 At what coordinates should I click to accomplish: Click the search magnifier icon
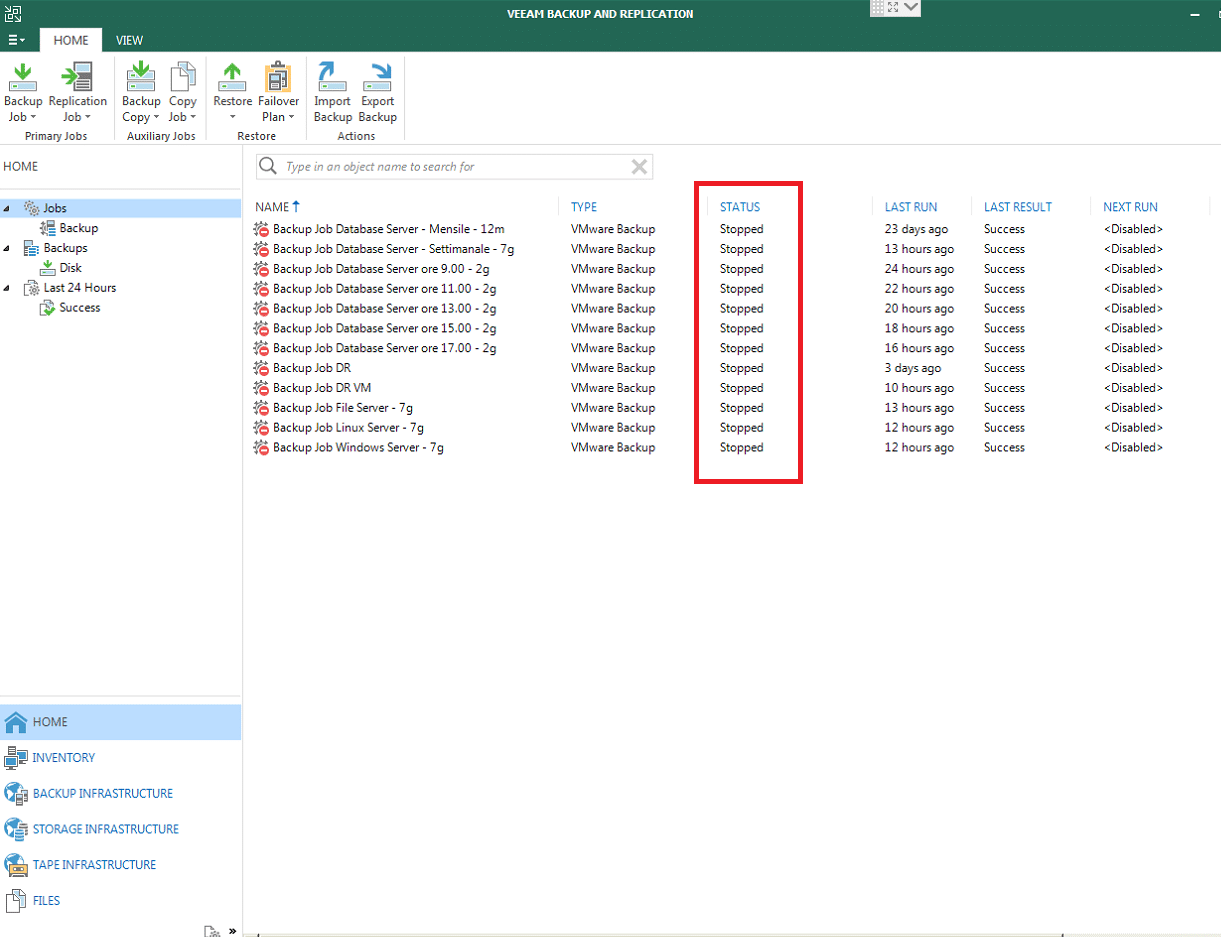268,167
